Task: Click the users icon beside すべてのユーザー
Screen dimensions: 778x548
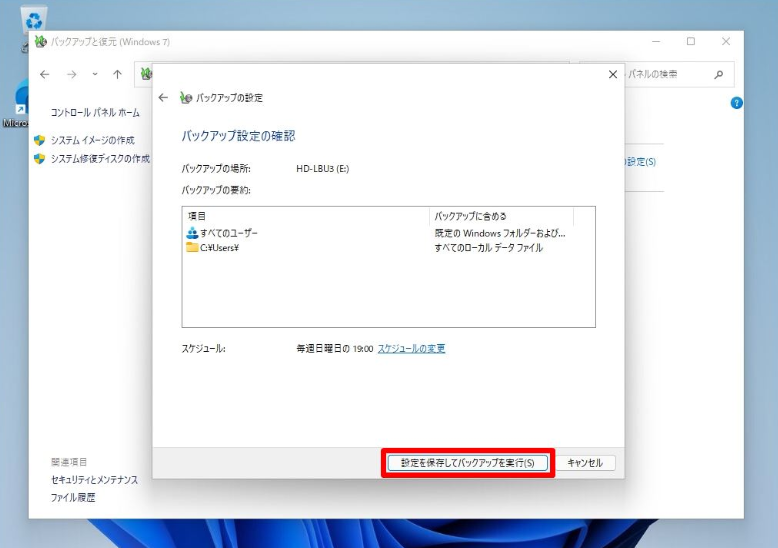Action: pyautogui.click(x=192, y=233)
